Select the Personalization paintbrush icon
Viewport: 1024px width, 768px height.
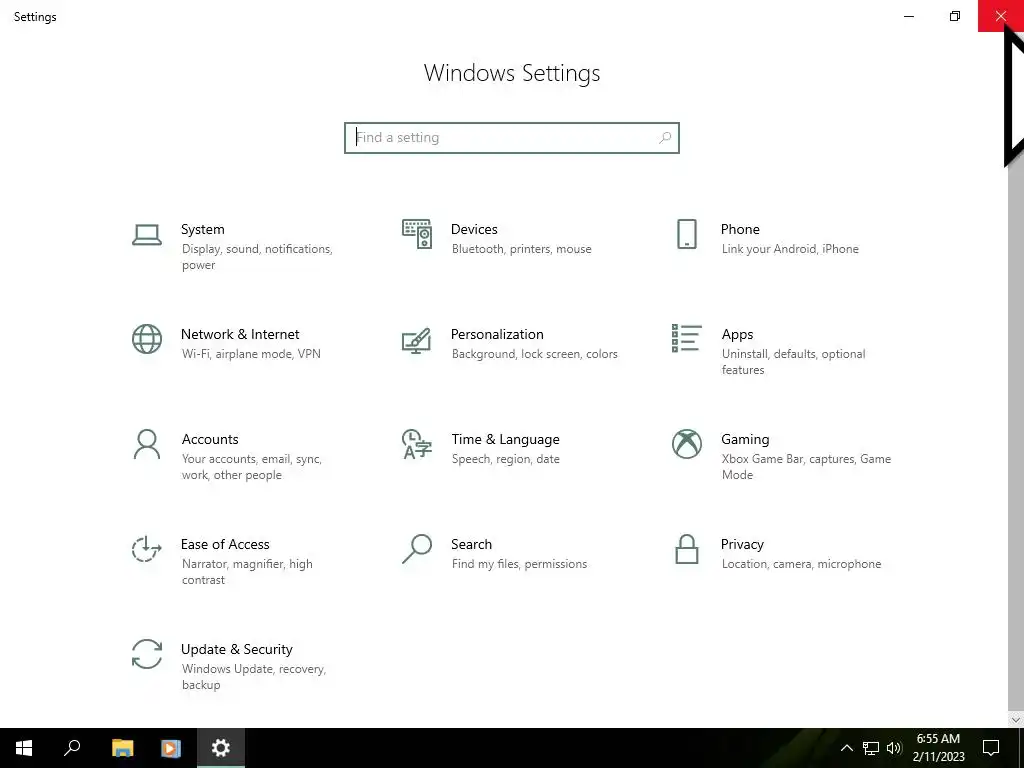417,340
